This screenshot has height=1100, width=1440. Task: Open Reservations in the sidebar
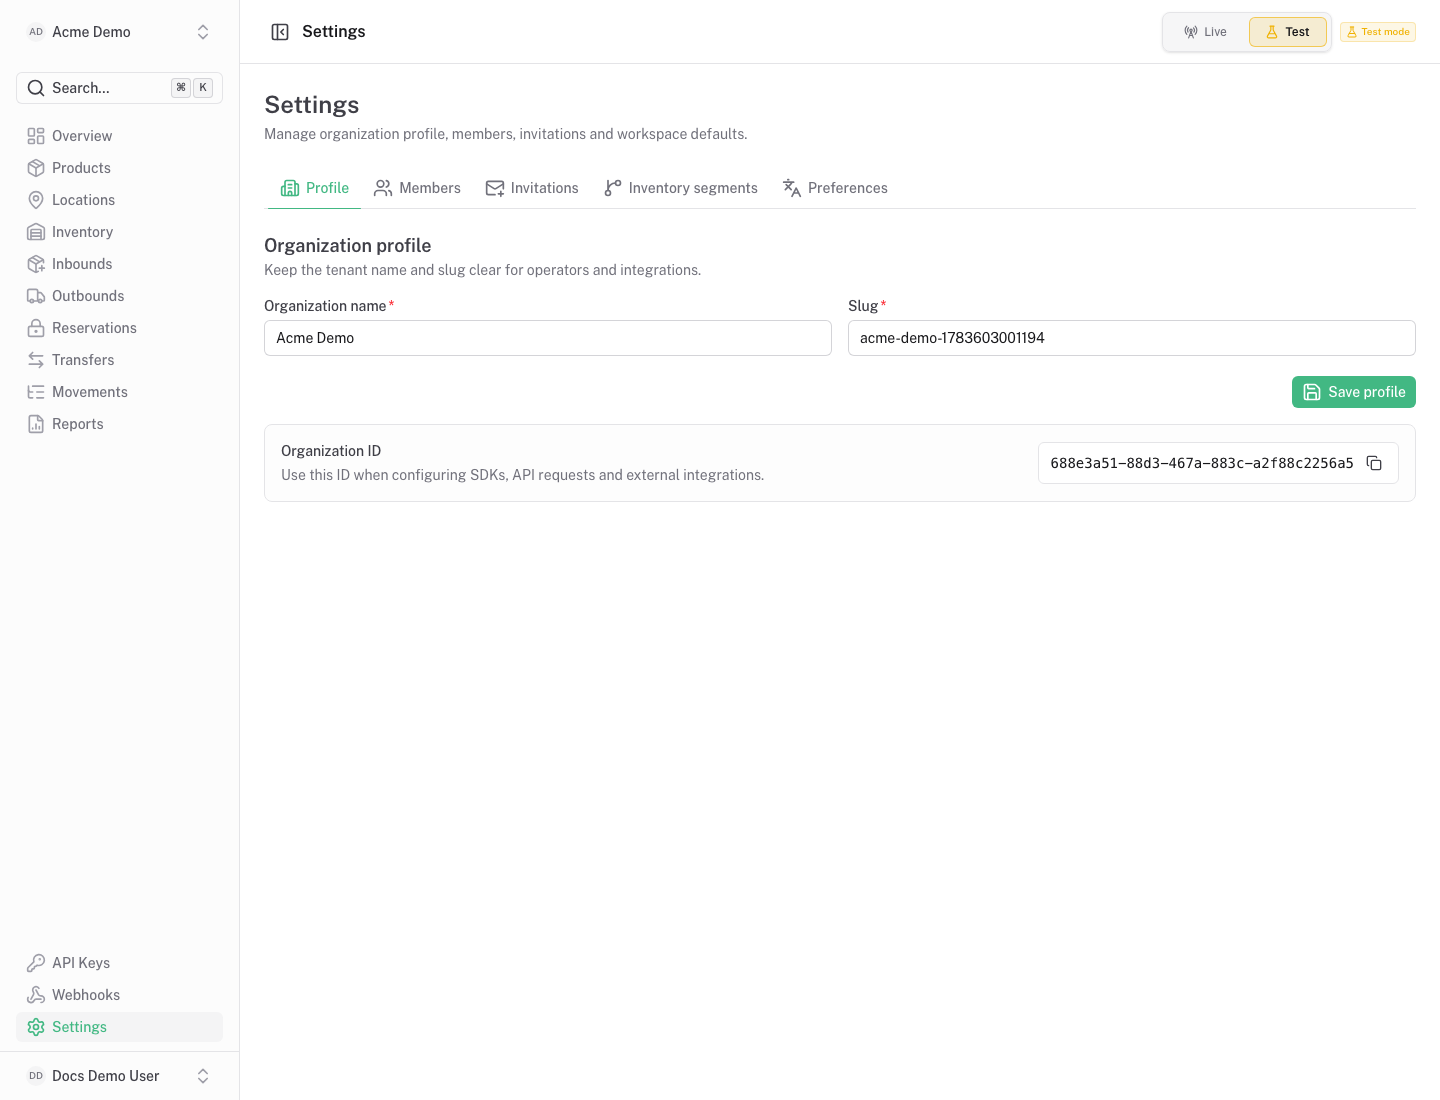[x=119, y=328]
